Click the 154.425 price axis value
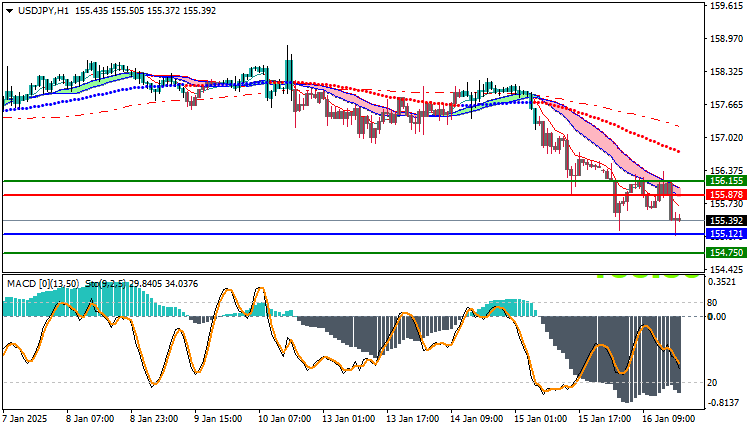 click(x=727, y=269)
